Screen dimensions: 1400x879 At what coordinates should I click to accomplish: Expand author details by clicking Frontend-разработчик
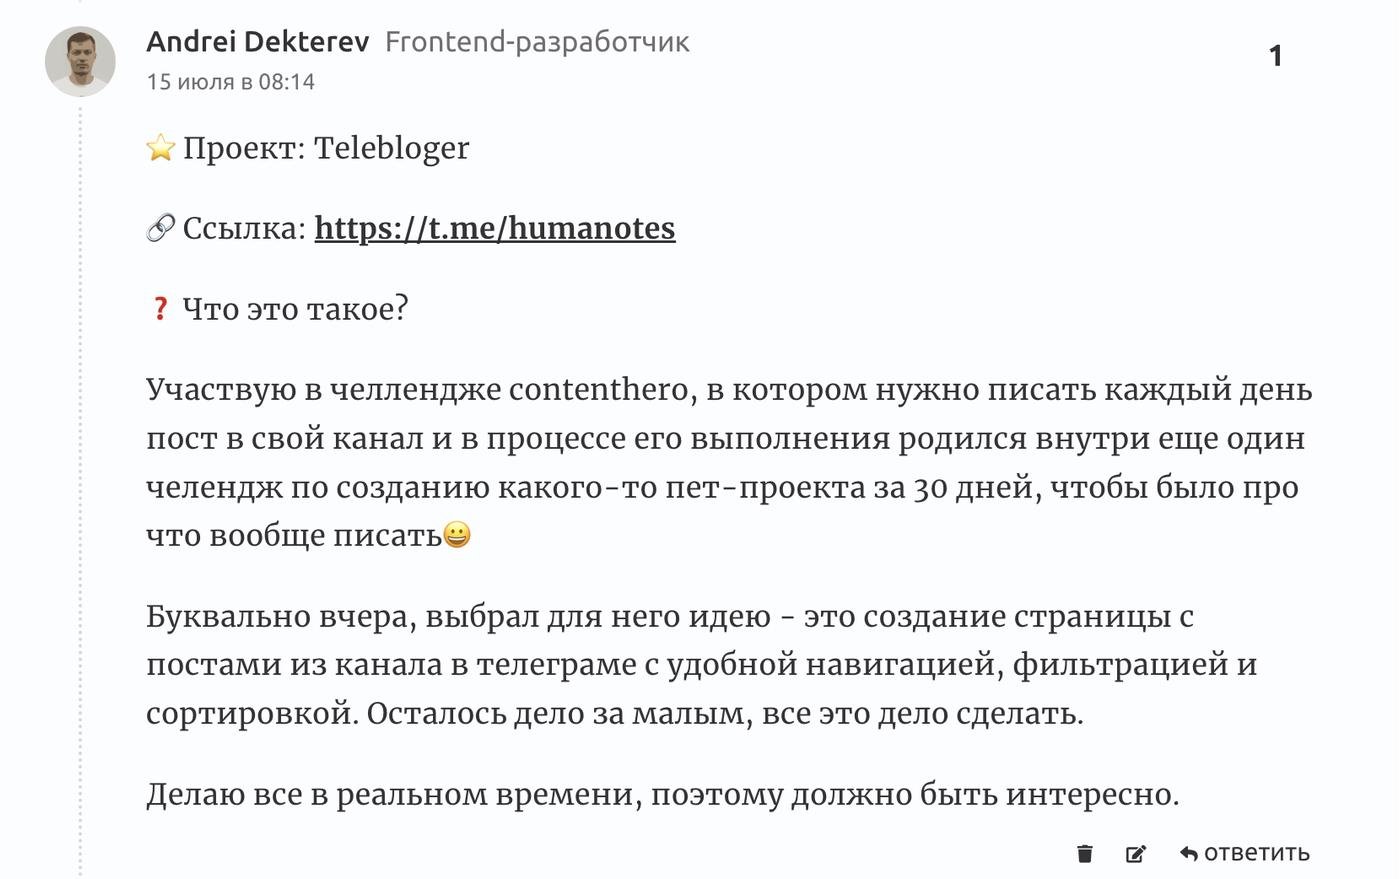537,43
